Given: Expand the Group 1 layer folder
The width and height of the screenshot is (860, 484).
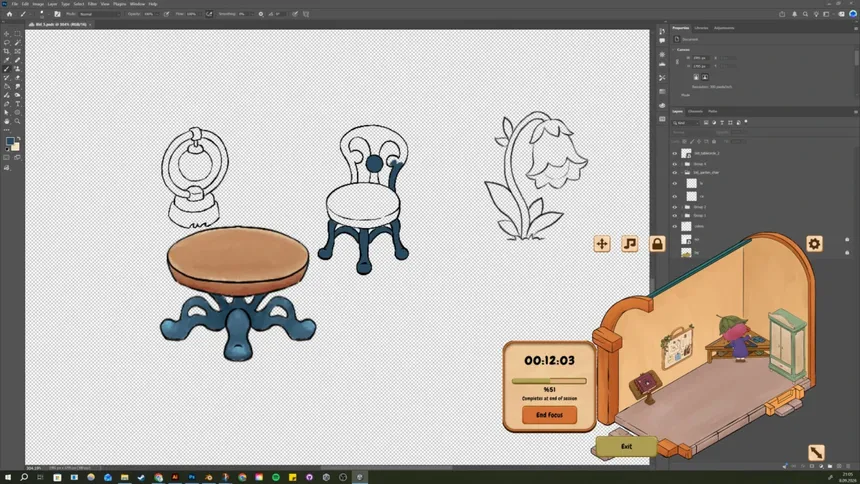Looking at the screenshot, I should 682,216.
